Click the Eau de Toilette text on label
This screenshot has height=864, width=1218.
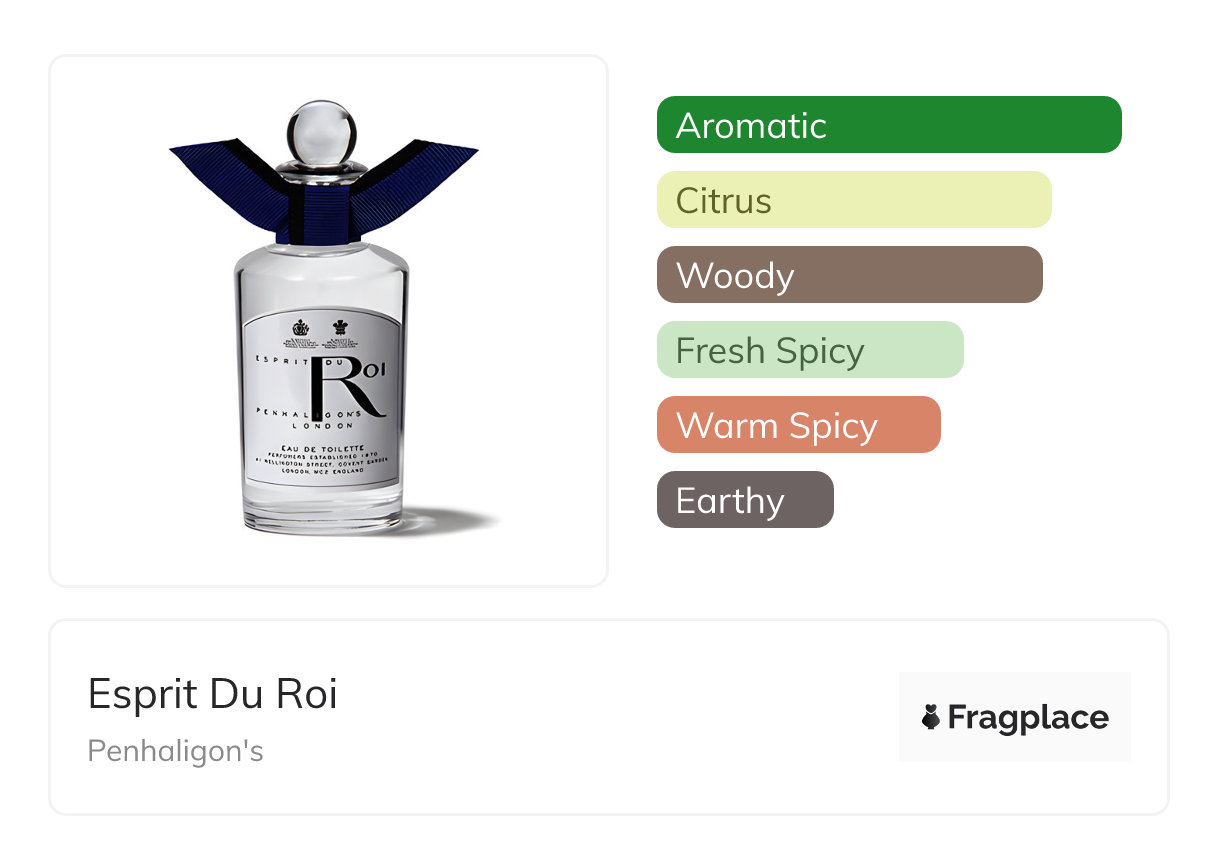click(x=321, y=449)
